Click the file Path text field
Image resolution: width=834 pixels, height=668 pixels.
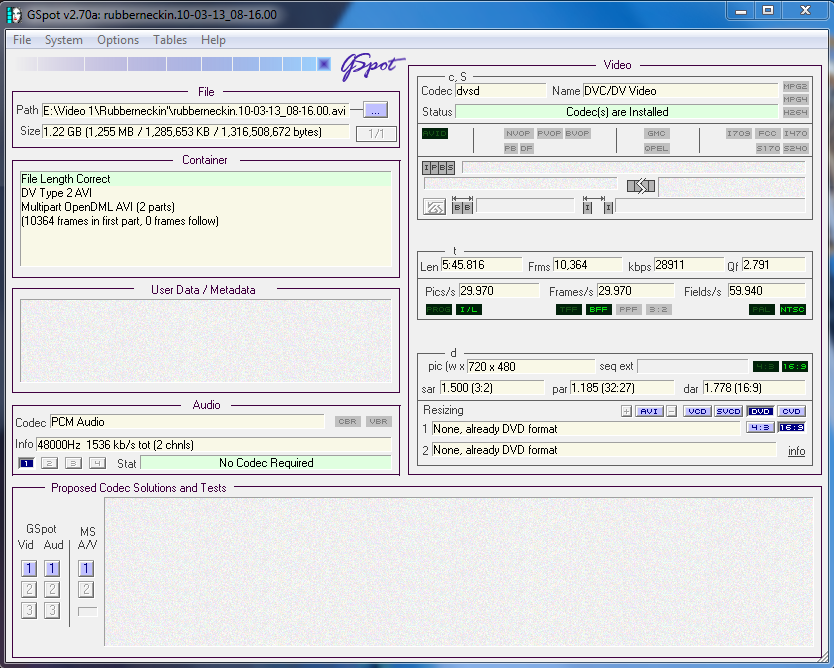195,110
